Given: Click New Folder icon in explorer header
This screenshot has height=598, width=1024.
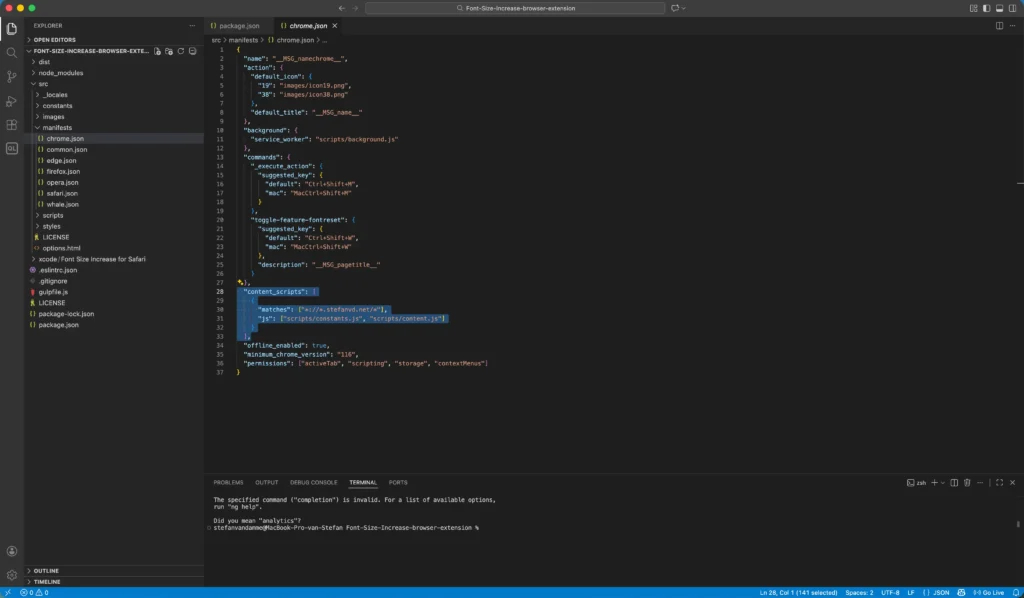Looking at the screenshot, I should 169,51.
